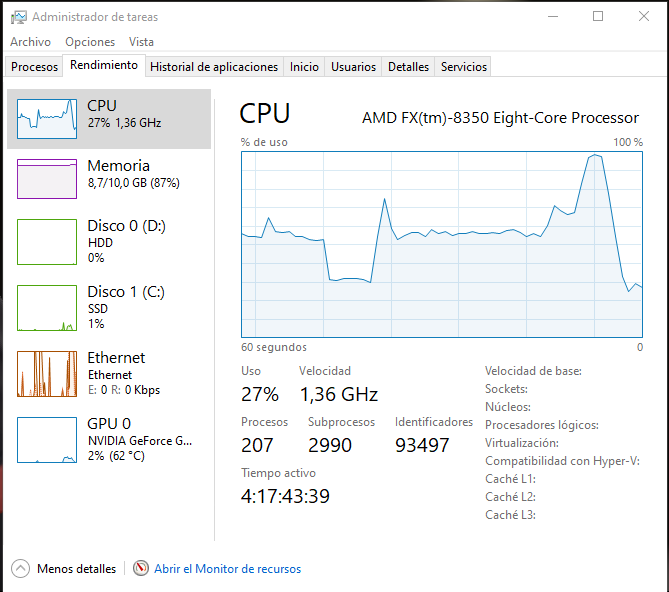Open the Servicios tab

(464, 67)
